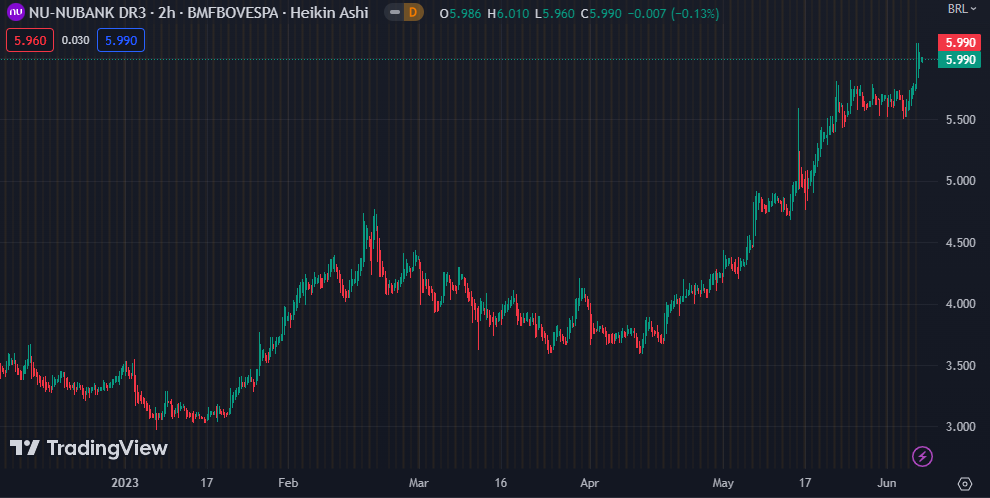Viewport: 990px width, 498px height.
Task: Click the purple Nubank symbol logo
Action: (16, 13)
